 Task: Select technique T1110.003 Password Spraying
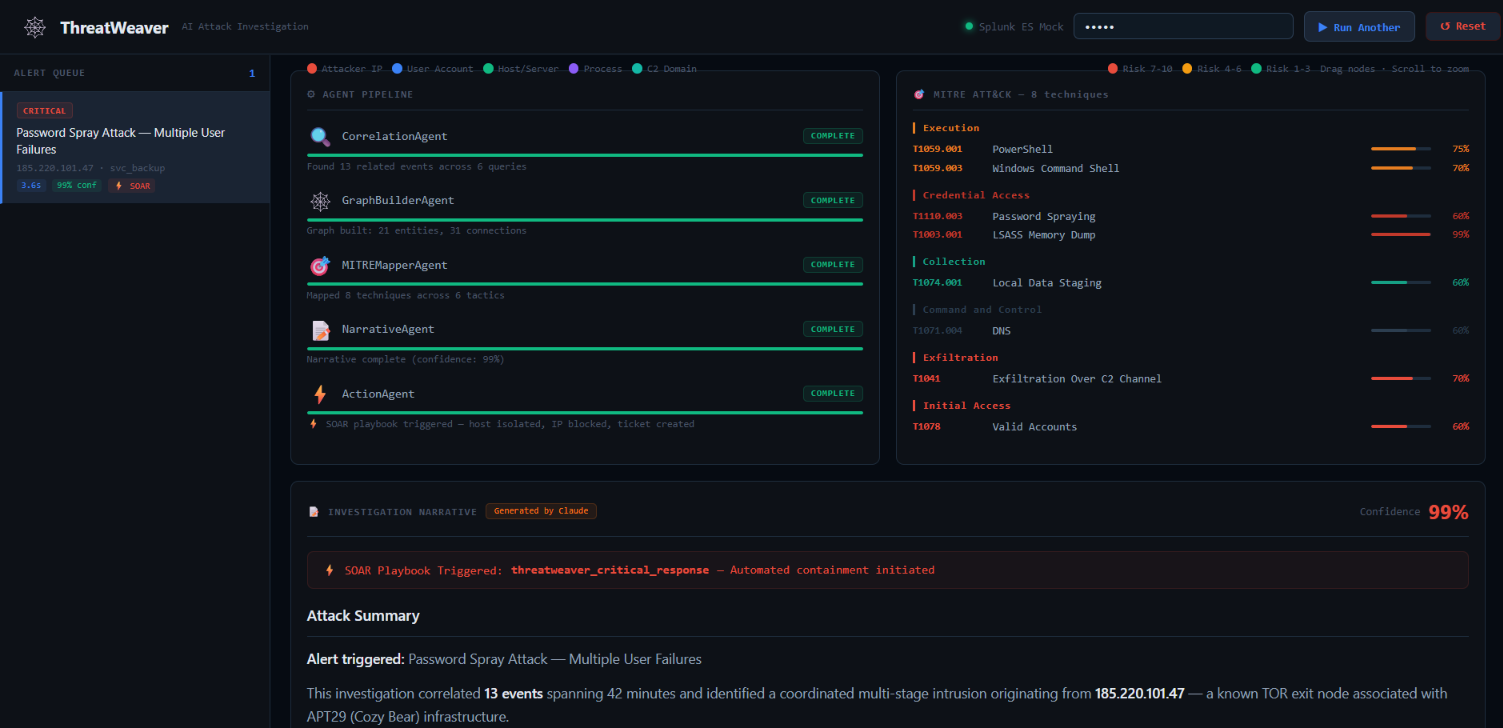point(1190,216)
